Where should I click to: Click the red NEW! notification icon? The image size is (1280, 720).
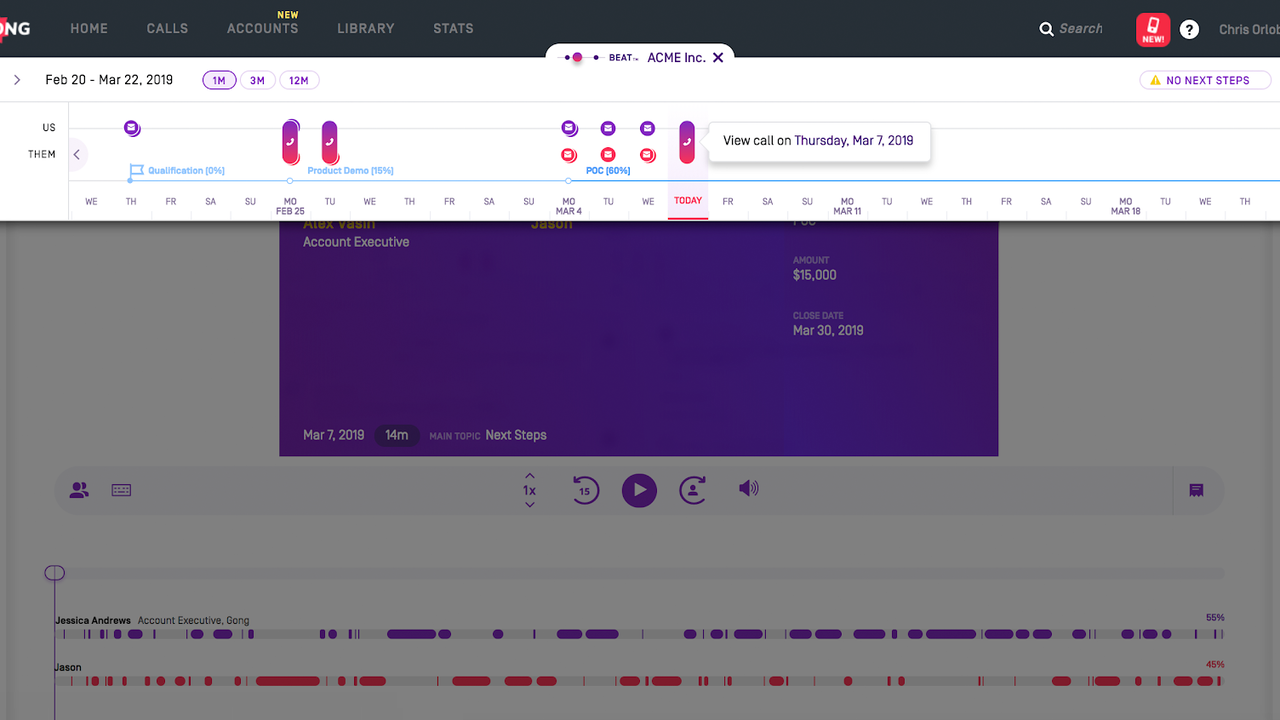(x=1153, y=29)
